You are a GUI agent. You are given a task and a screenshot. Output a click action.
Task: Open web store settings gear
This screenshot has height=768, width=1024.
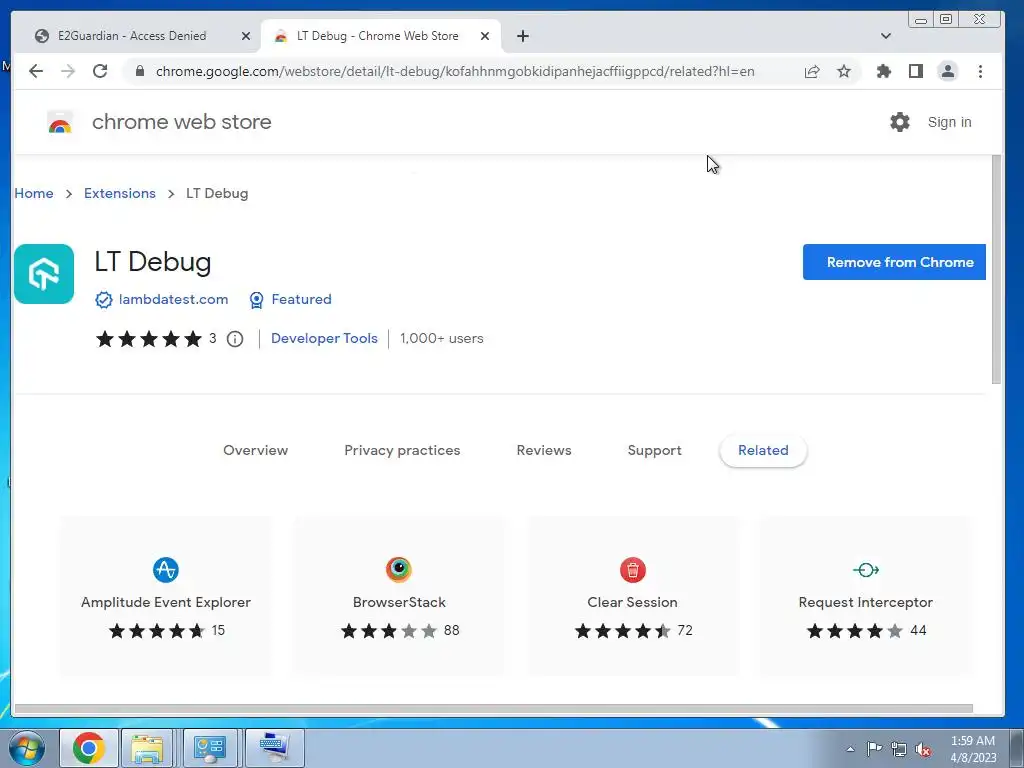tap(900, 122)
